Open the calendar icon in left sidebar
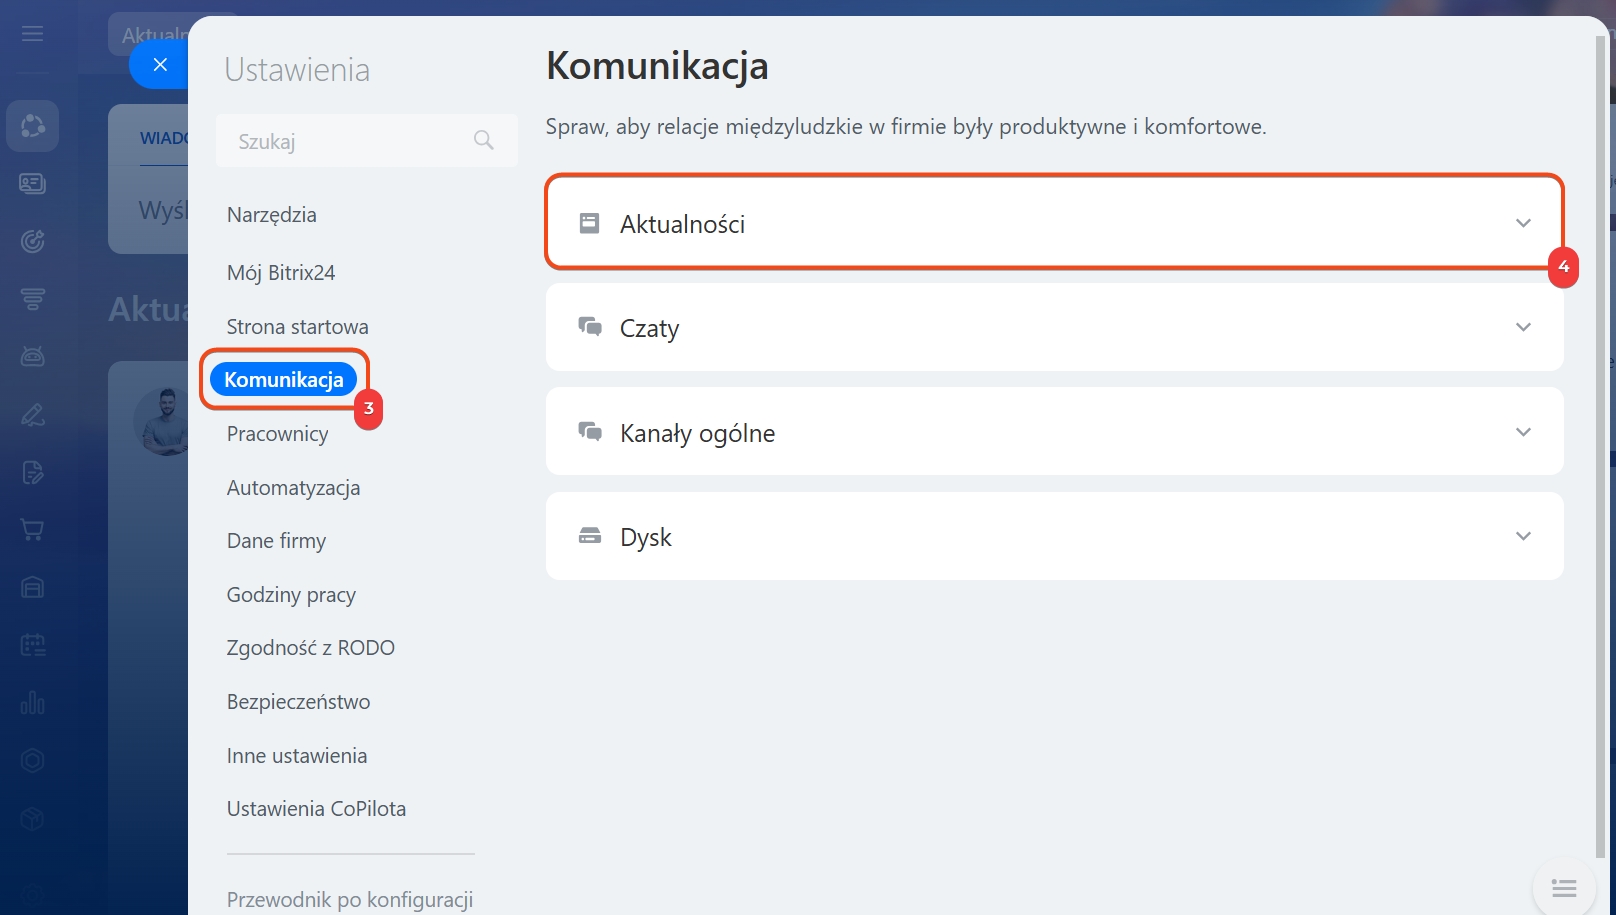The width and height of the screenshot is (1616, 915). (32, 645)
